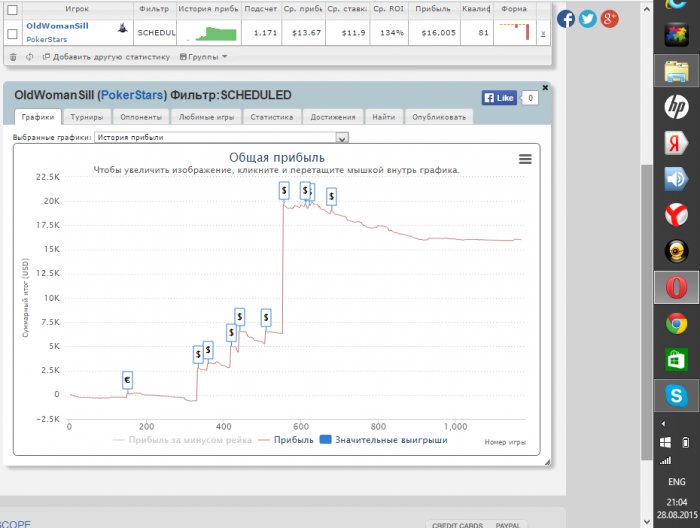Image resolution: width=700 pixels, height=528 pixels.
Task: Click the form indicator mini chart
Action: 514,32
